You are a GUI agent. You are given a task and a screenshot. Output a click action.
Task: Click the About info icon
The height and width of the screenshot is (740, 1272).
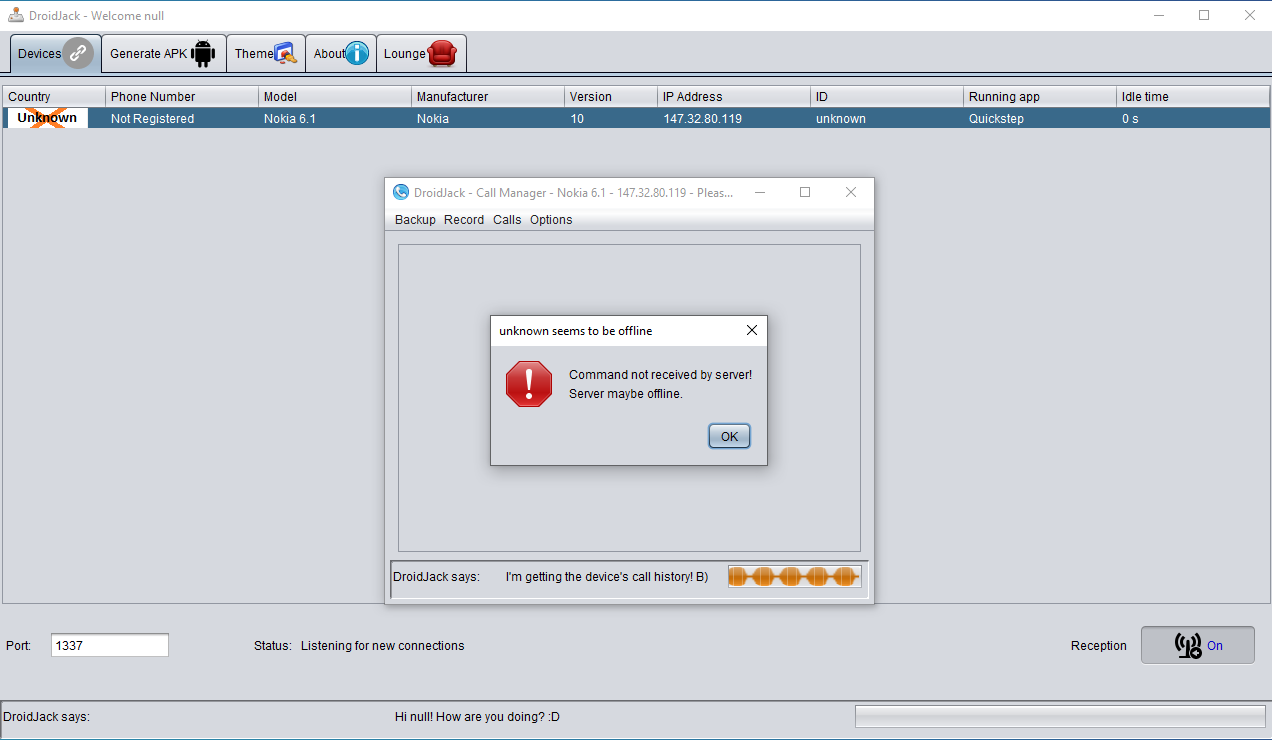tap(357, 54)
